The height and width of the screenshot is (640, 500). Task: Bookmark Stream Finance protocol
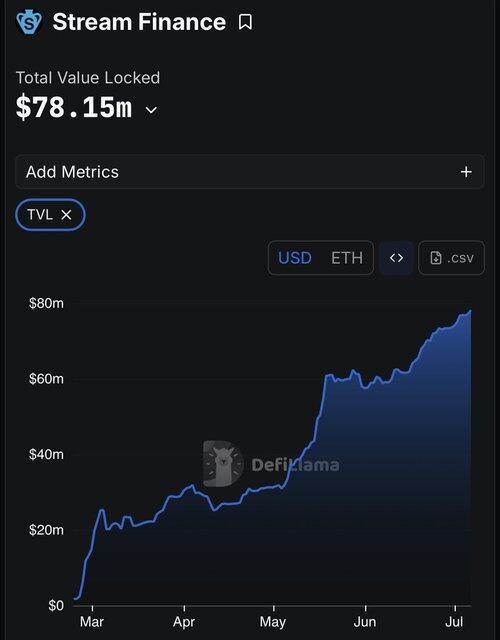245,22
